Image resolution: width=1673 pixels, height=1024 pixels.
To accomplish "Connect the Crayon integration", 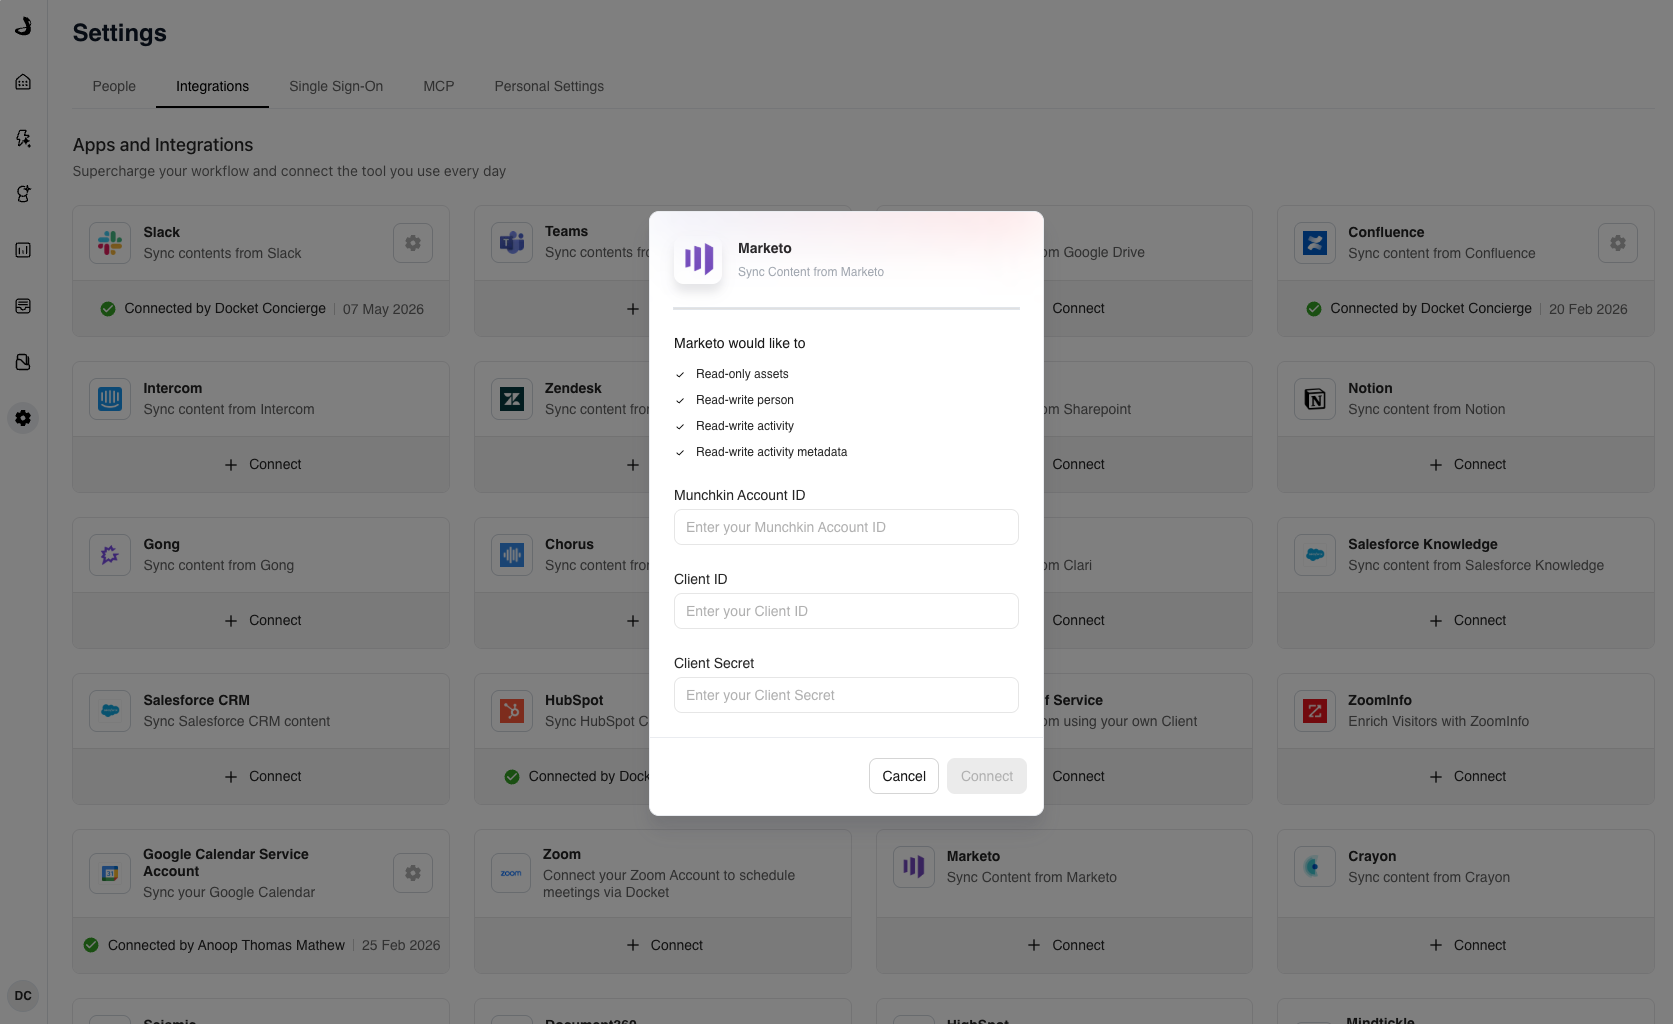I will coord(1467,945).
